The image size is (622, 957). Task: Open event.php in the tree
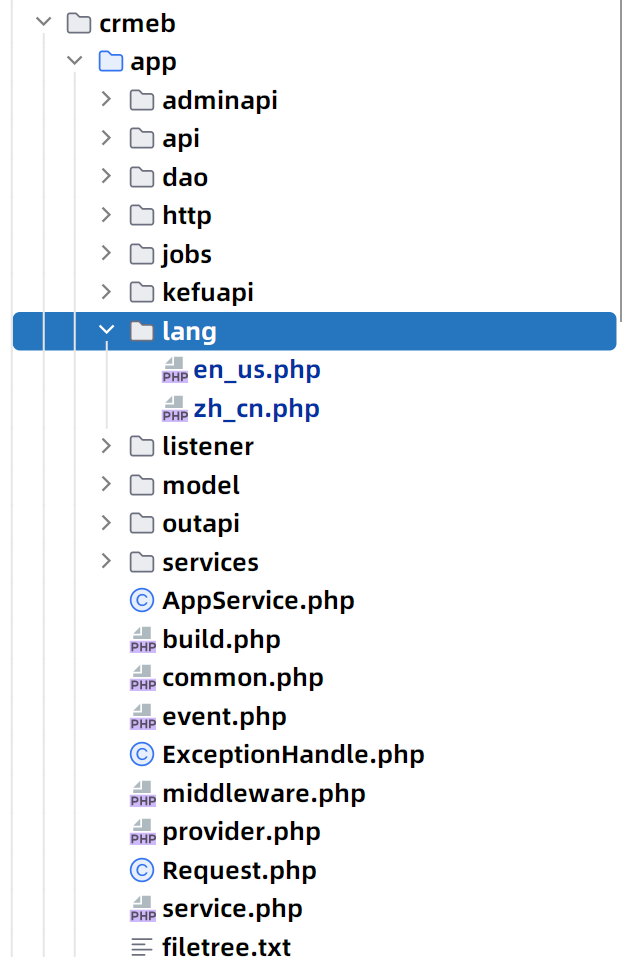(224, 716)
